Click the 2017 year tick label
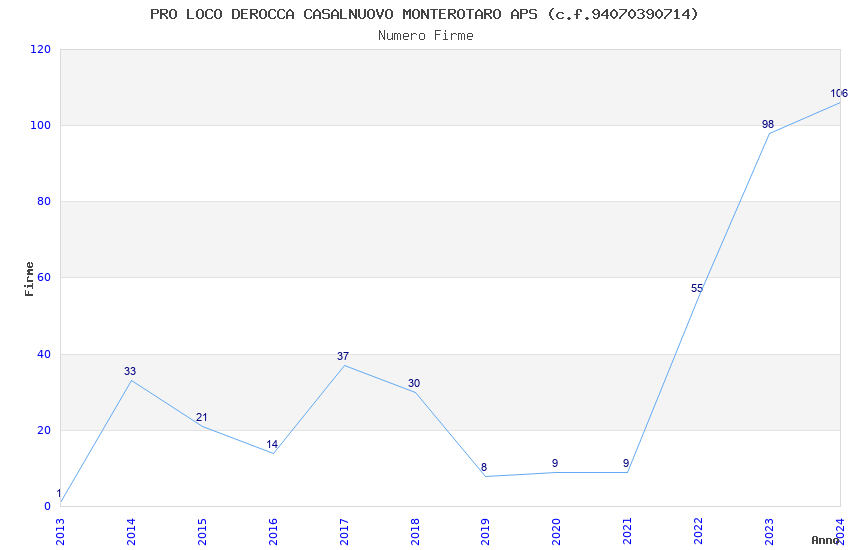This screenshot has width=850, height=550. click(x=344, y=532)
